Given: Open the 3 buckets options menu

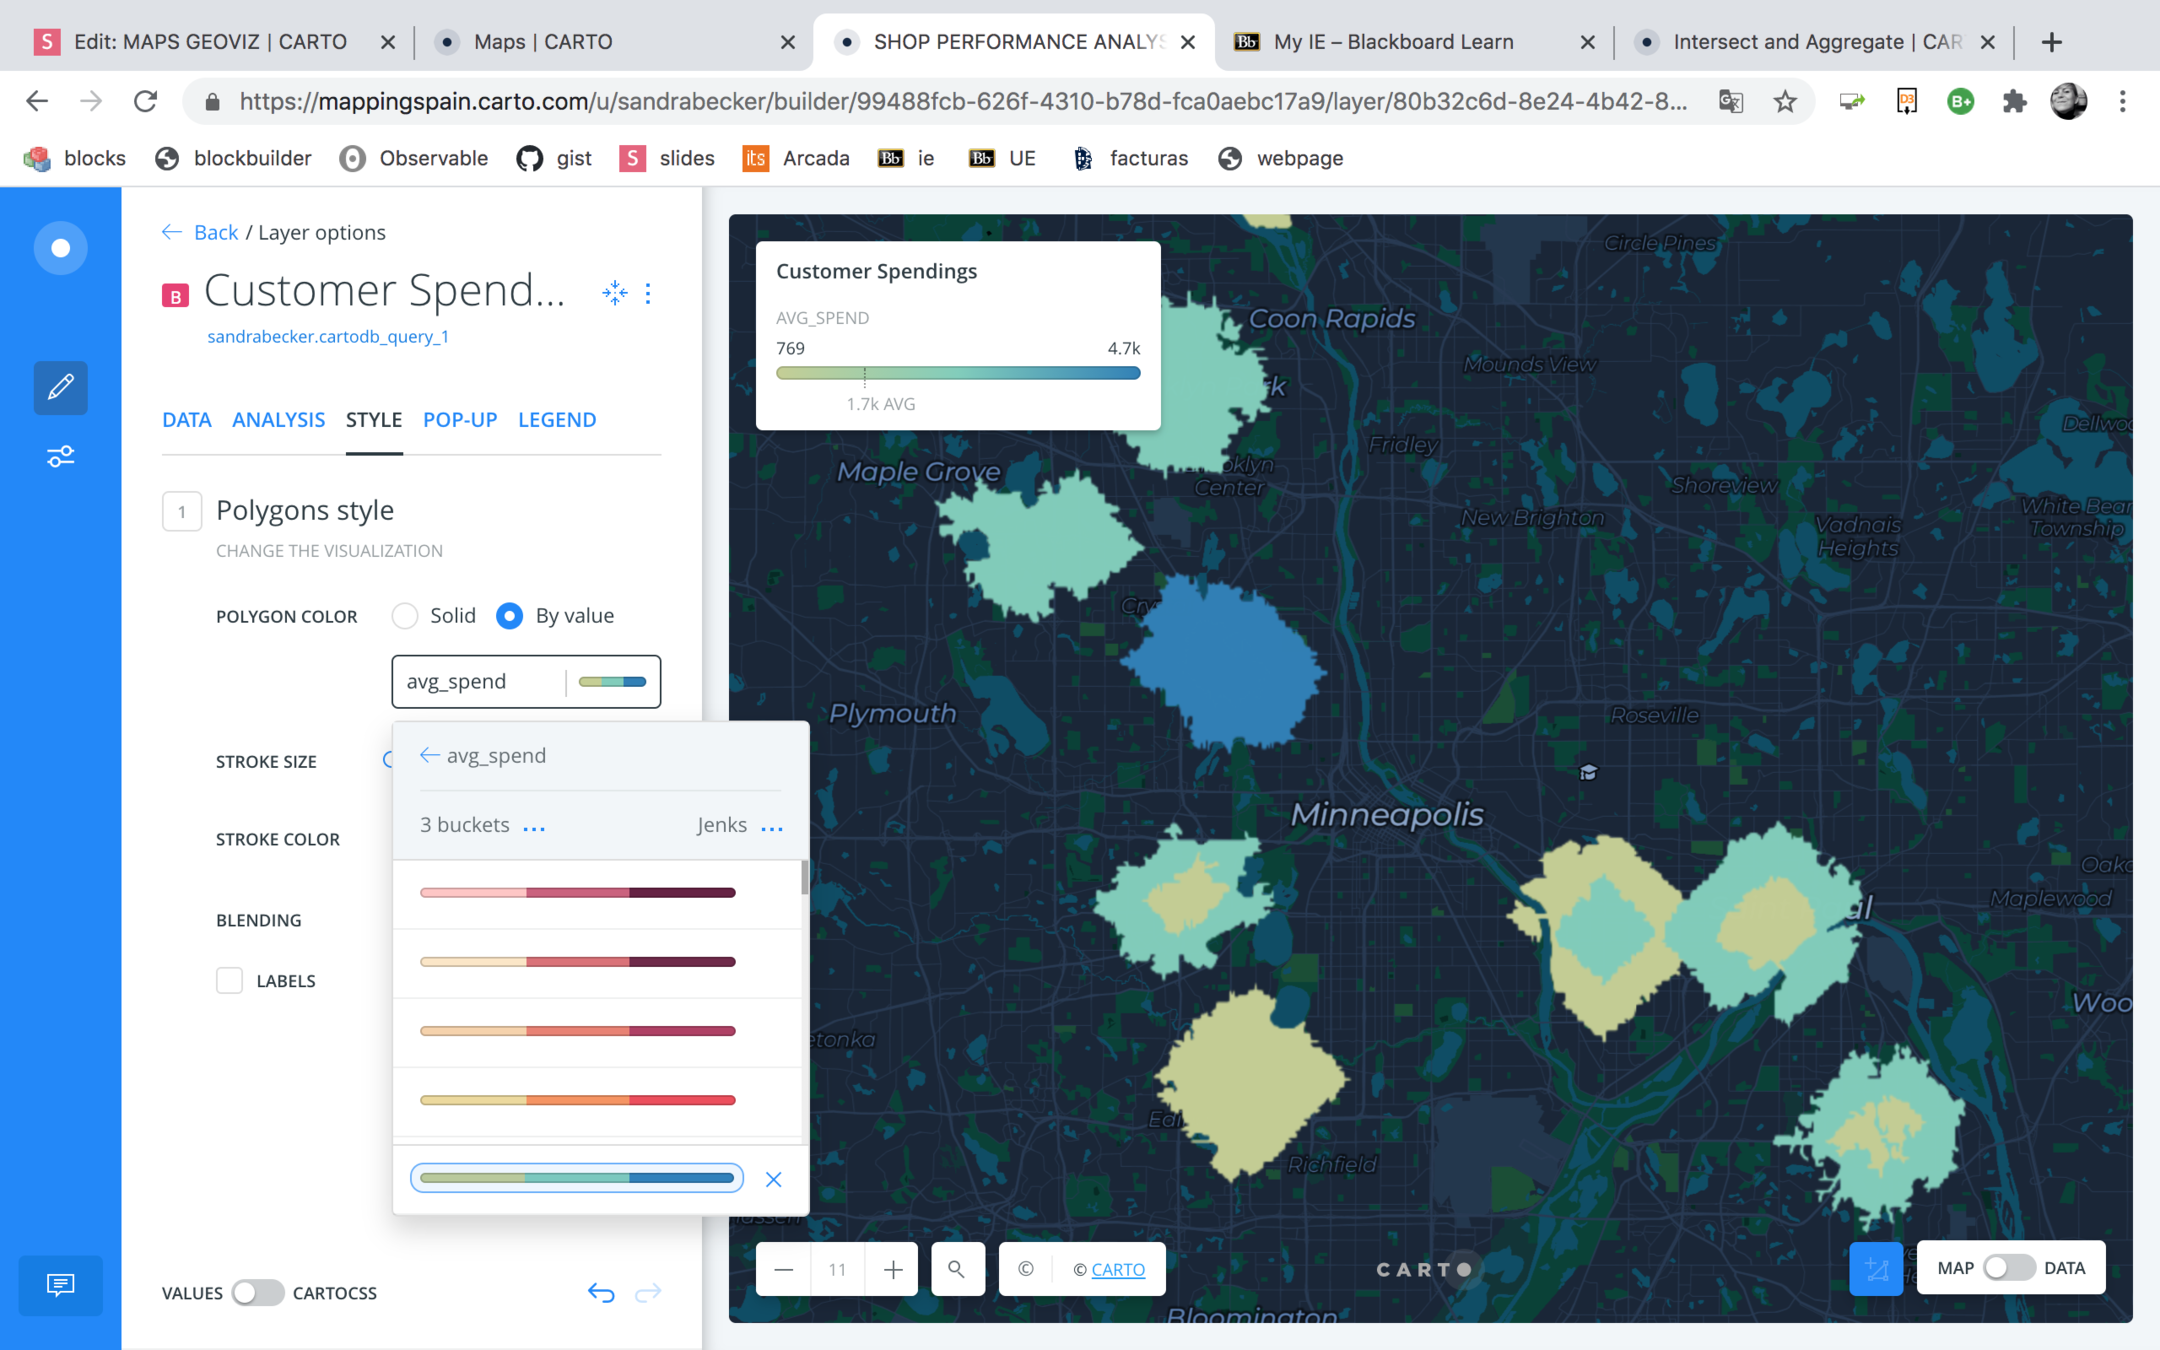Looking at the screenshot, I should (534, 827).
